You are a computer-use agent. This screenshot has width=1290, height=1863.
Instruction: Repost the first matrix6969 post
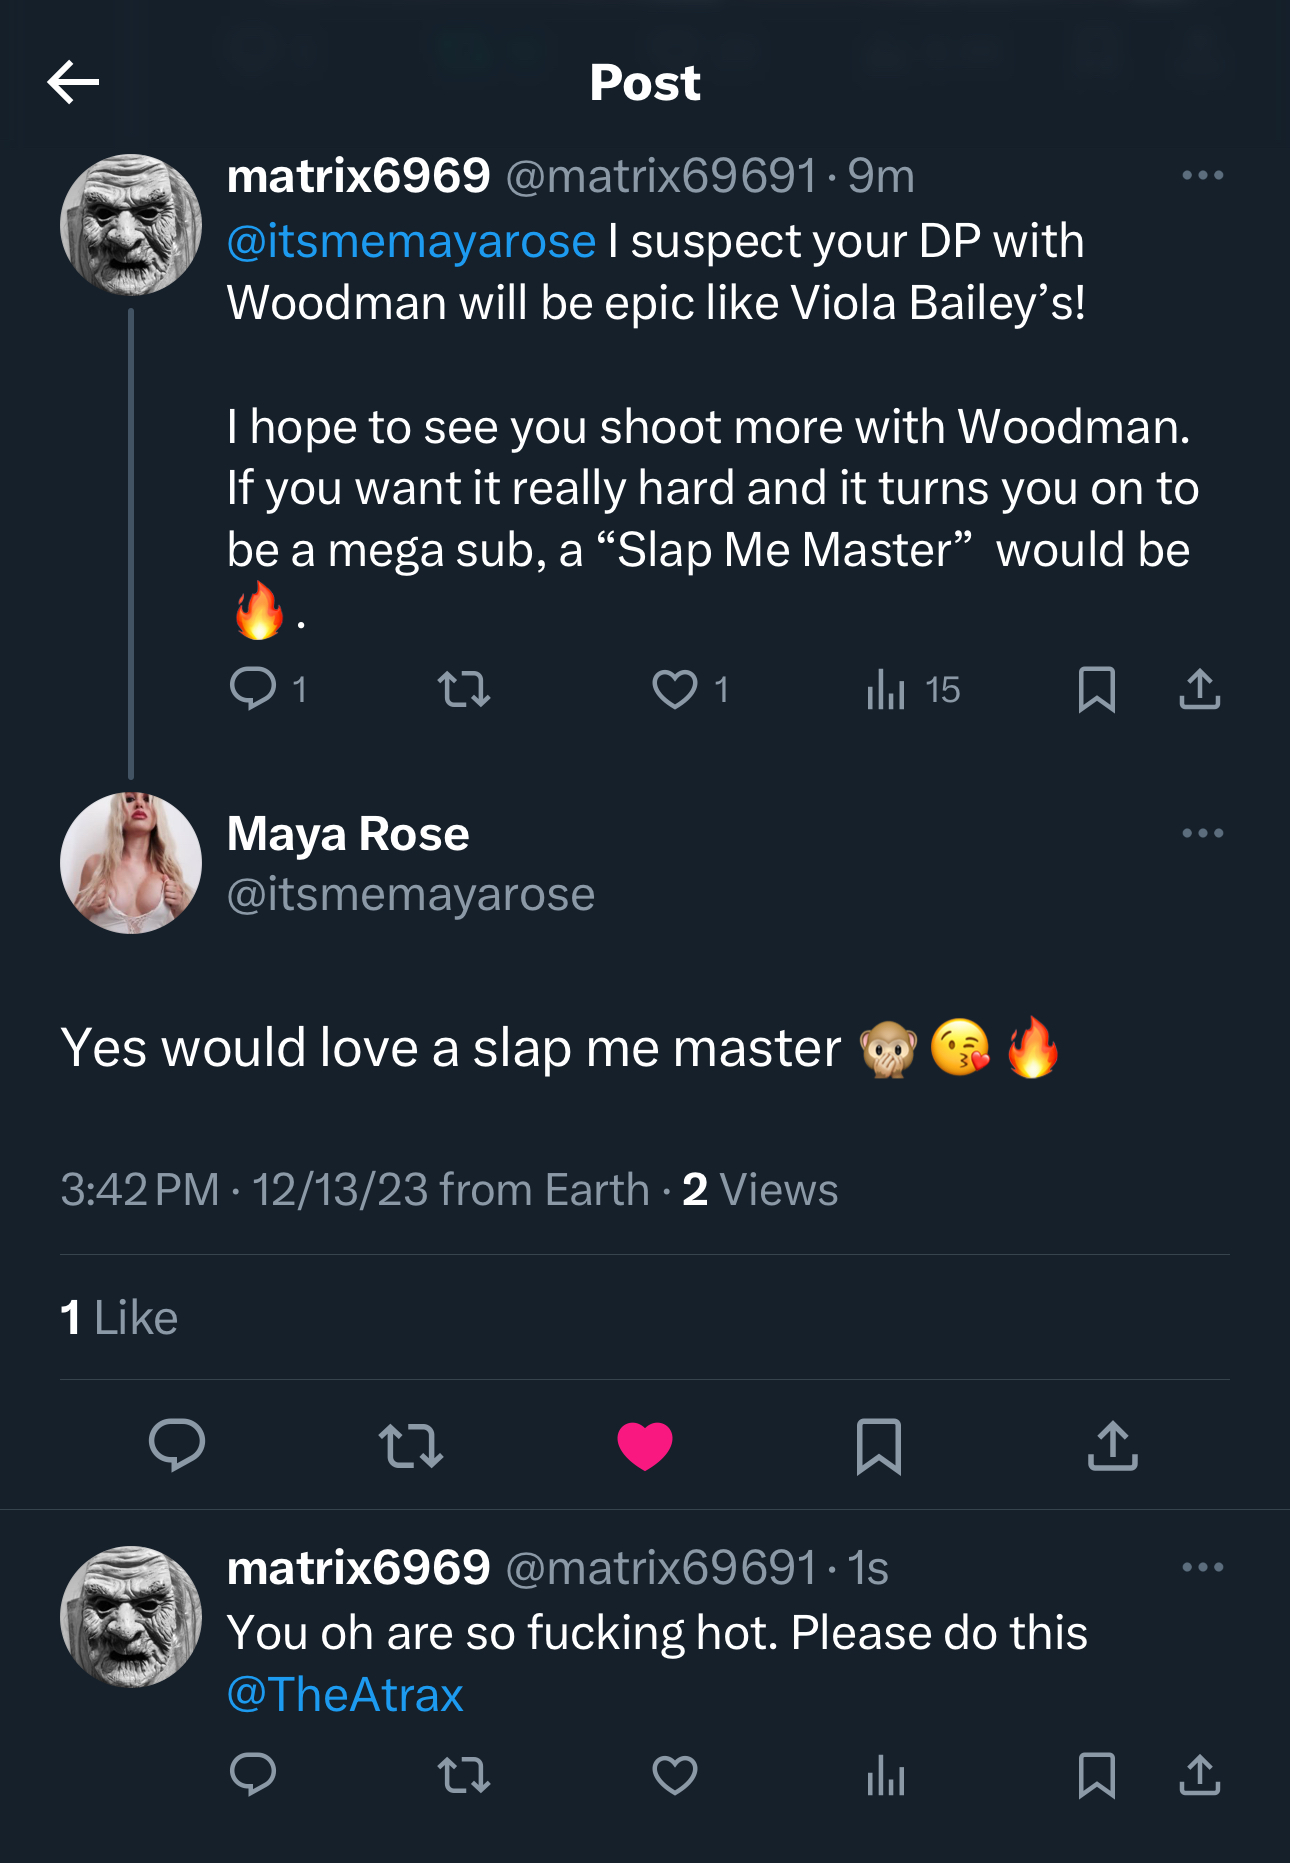point(464,689)
